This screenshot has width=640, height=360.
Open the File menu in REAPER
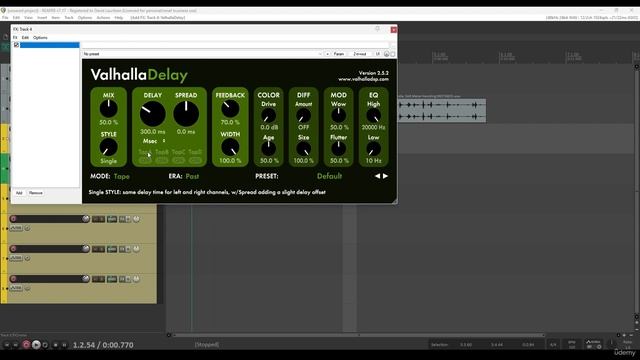[x=5, y=18]
